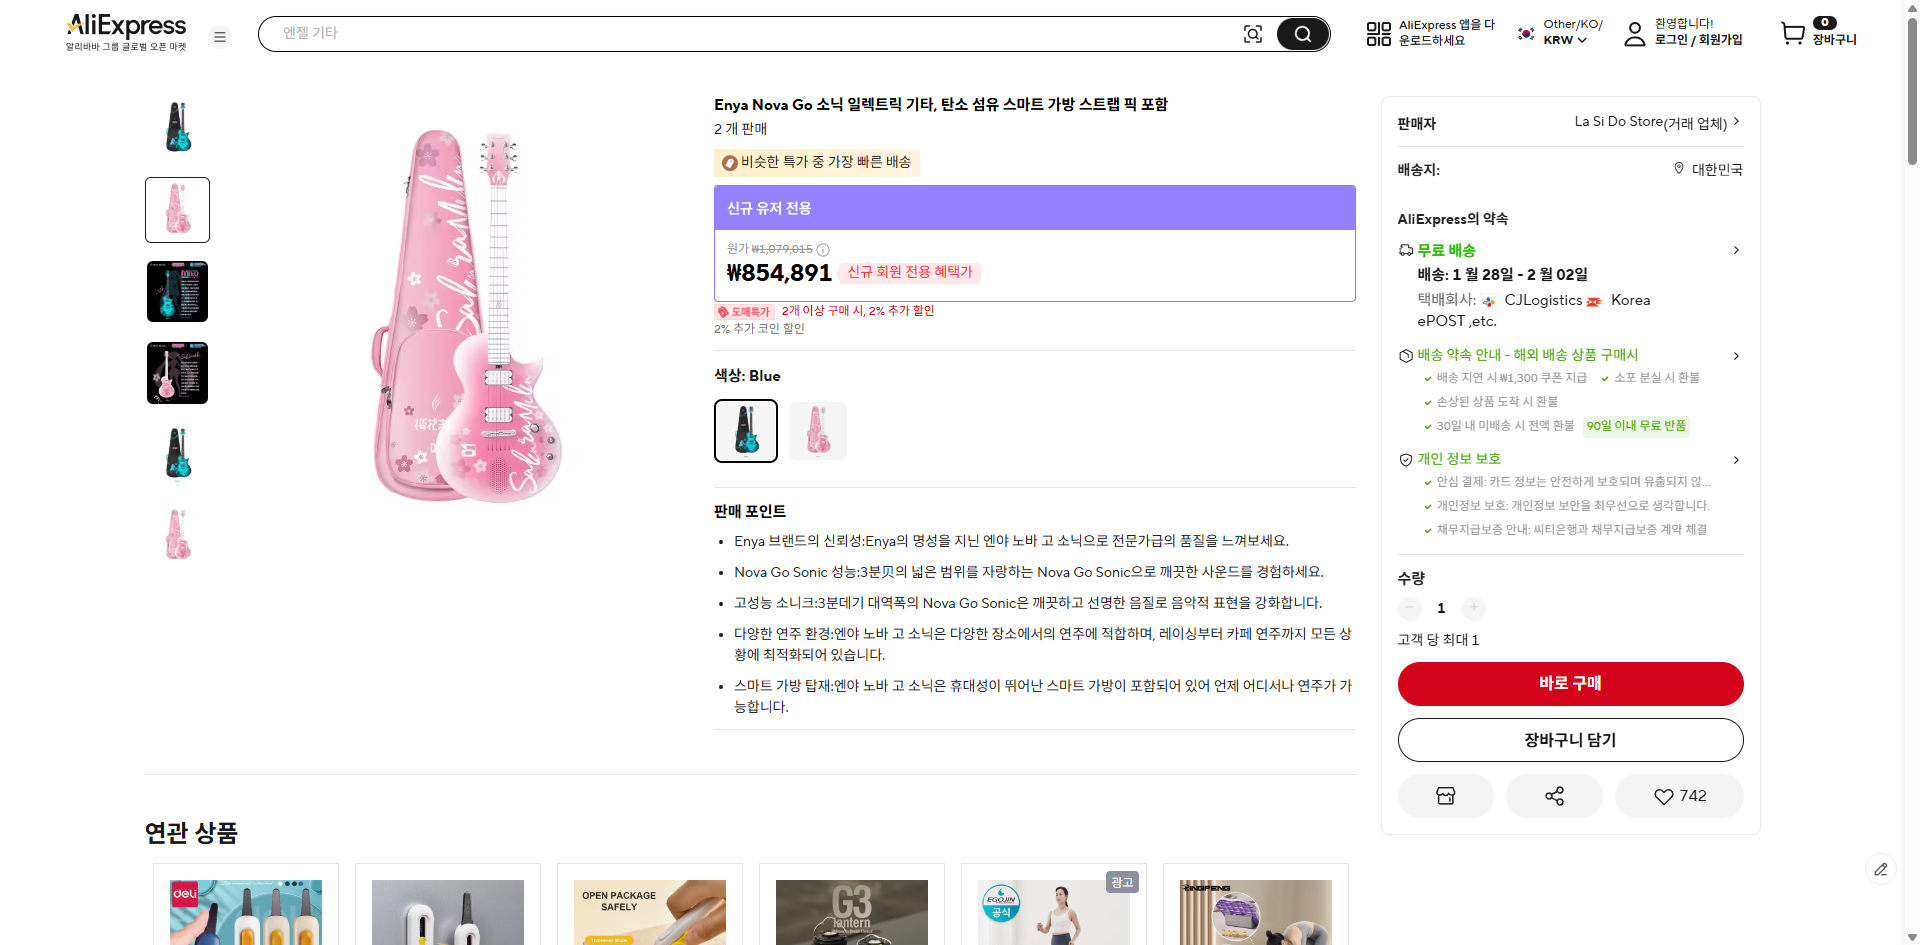Click the store coupon icon near wishlist
Viewport: 1920px width, 945px height.
pyautogui.click(x=1445, y=795)
